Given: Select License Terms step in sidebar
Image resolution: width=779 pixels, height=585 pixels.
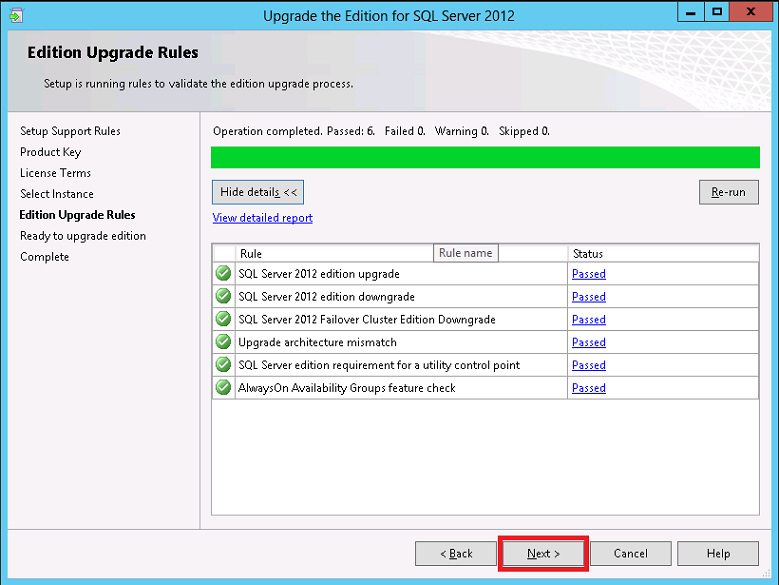Looking at the screenshot, I should coord(55,173).
